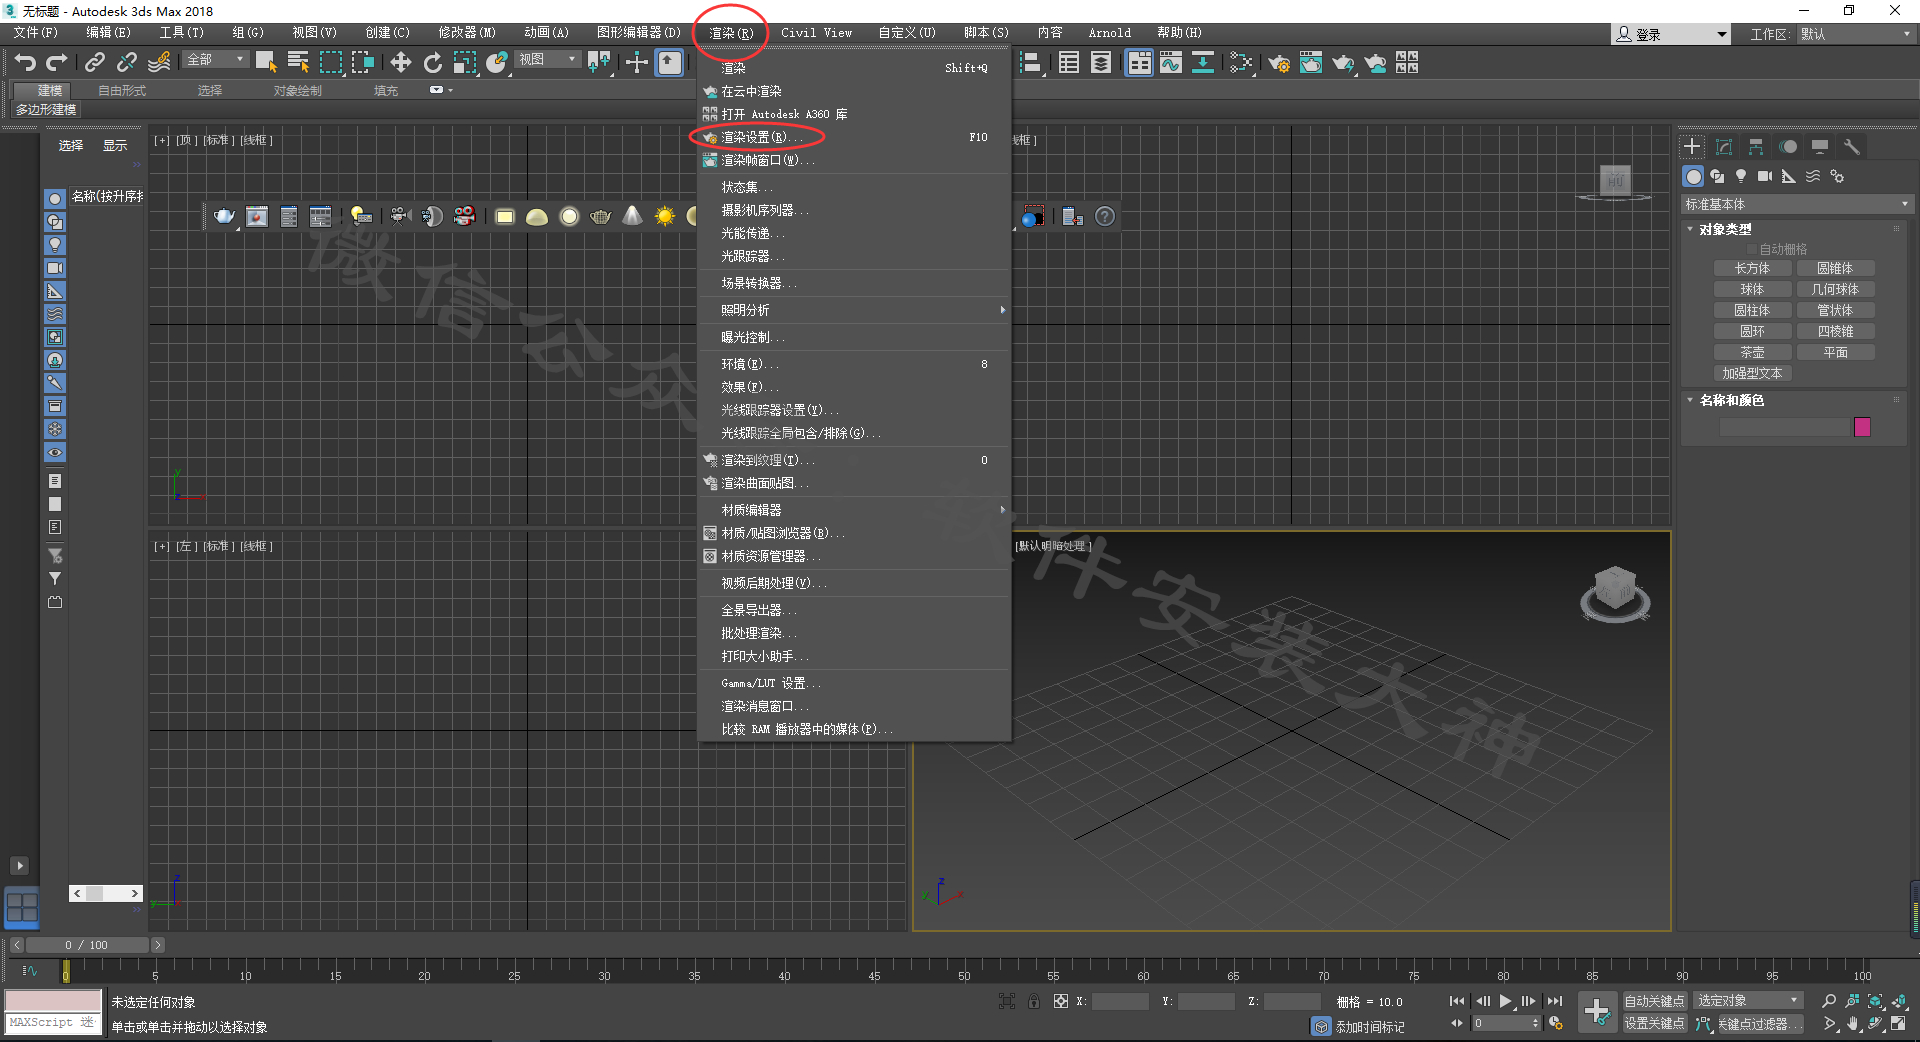This screenshot has height=1042, width=1920.
Task: Toggle Key Mode arrows button
Action: [1457, 1024]
